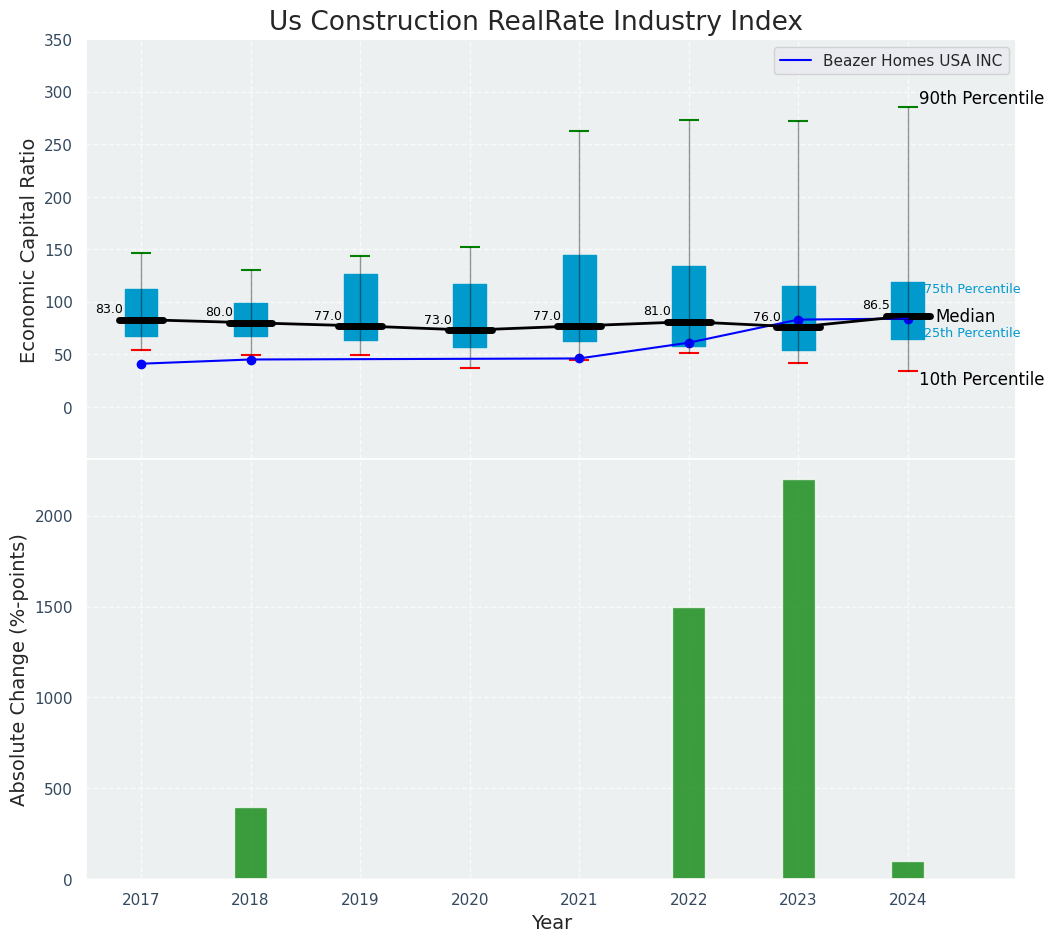
Task: Click the small green 2024 bar
Action: tap(907, 870)
